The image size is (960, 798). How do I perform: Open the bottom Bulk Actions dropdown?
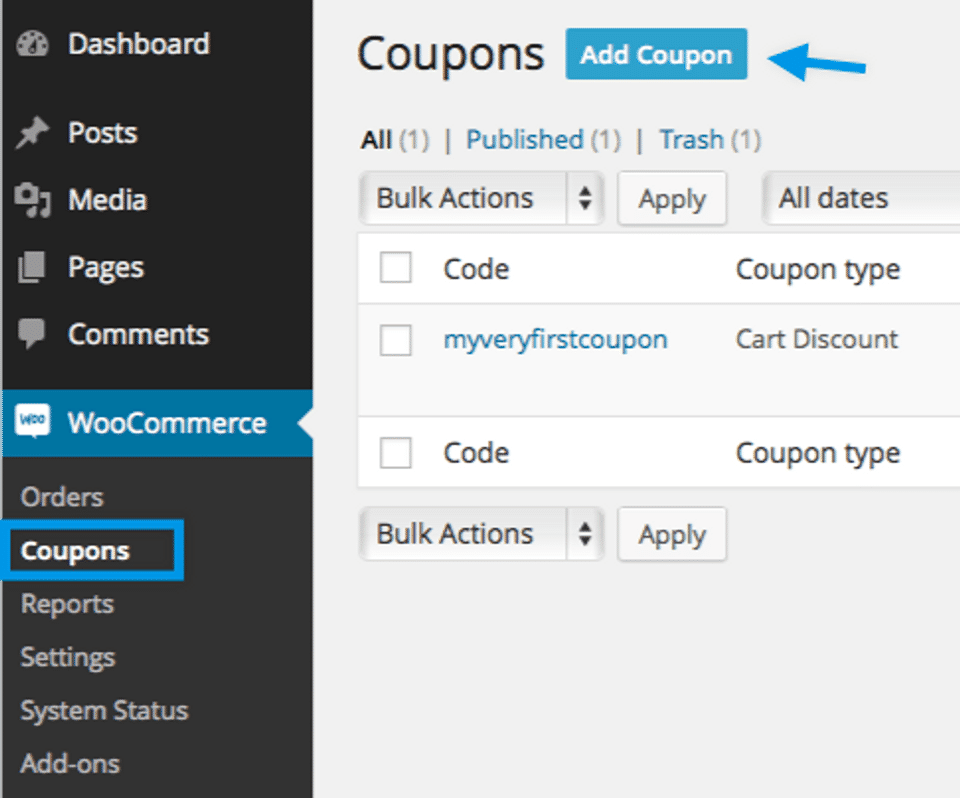click(x=481, y=534)
